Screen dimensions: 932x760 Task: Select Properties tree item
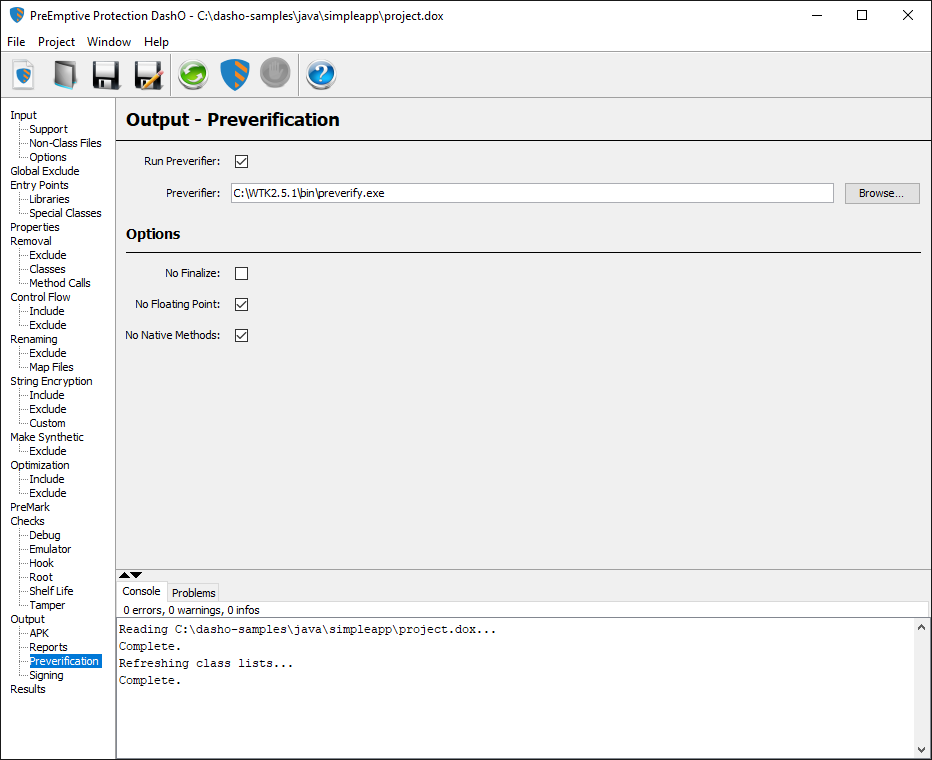(x=34, y=227)
